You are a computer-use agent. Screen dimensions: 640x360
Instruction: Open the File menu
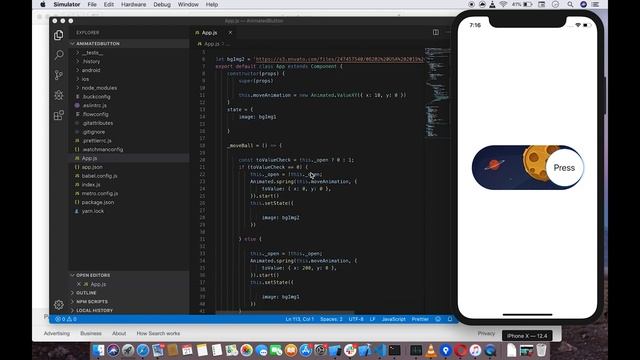point(92,4)
